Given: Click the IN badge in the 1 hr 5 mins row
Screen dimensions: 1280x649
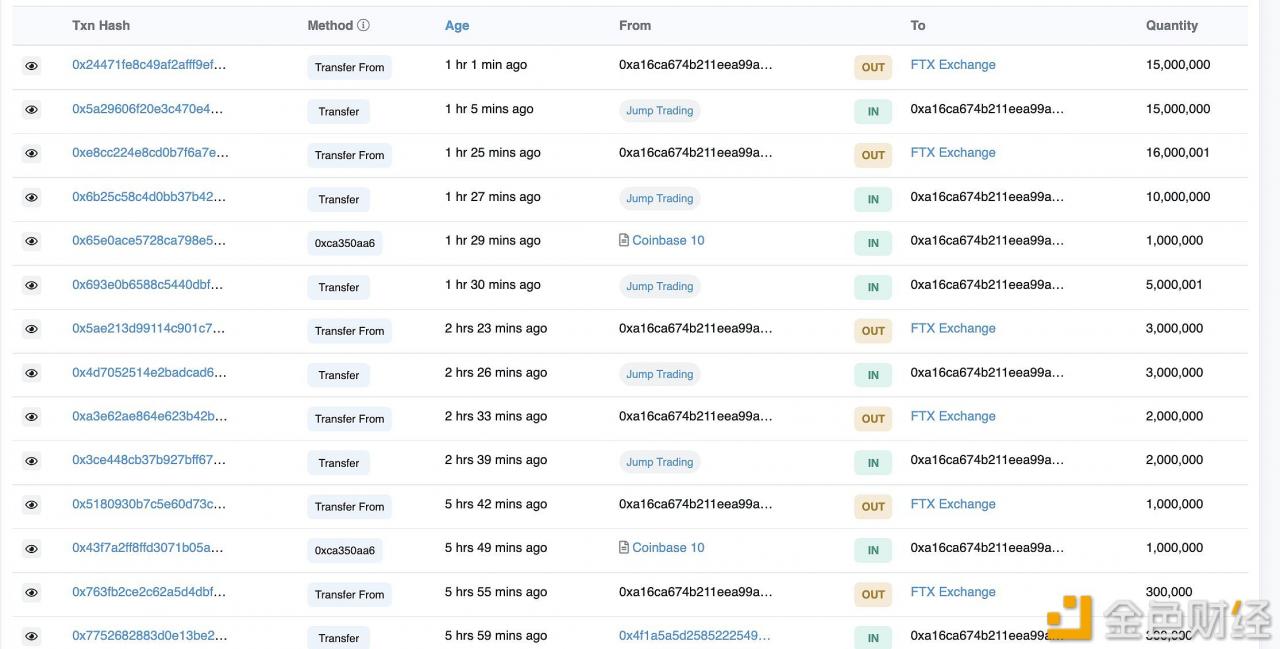Looking at the screenshot, I should click(x=873, y=112).
